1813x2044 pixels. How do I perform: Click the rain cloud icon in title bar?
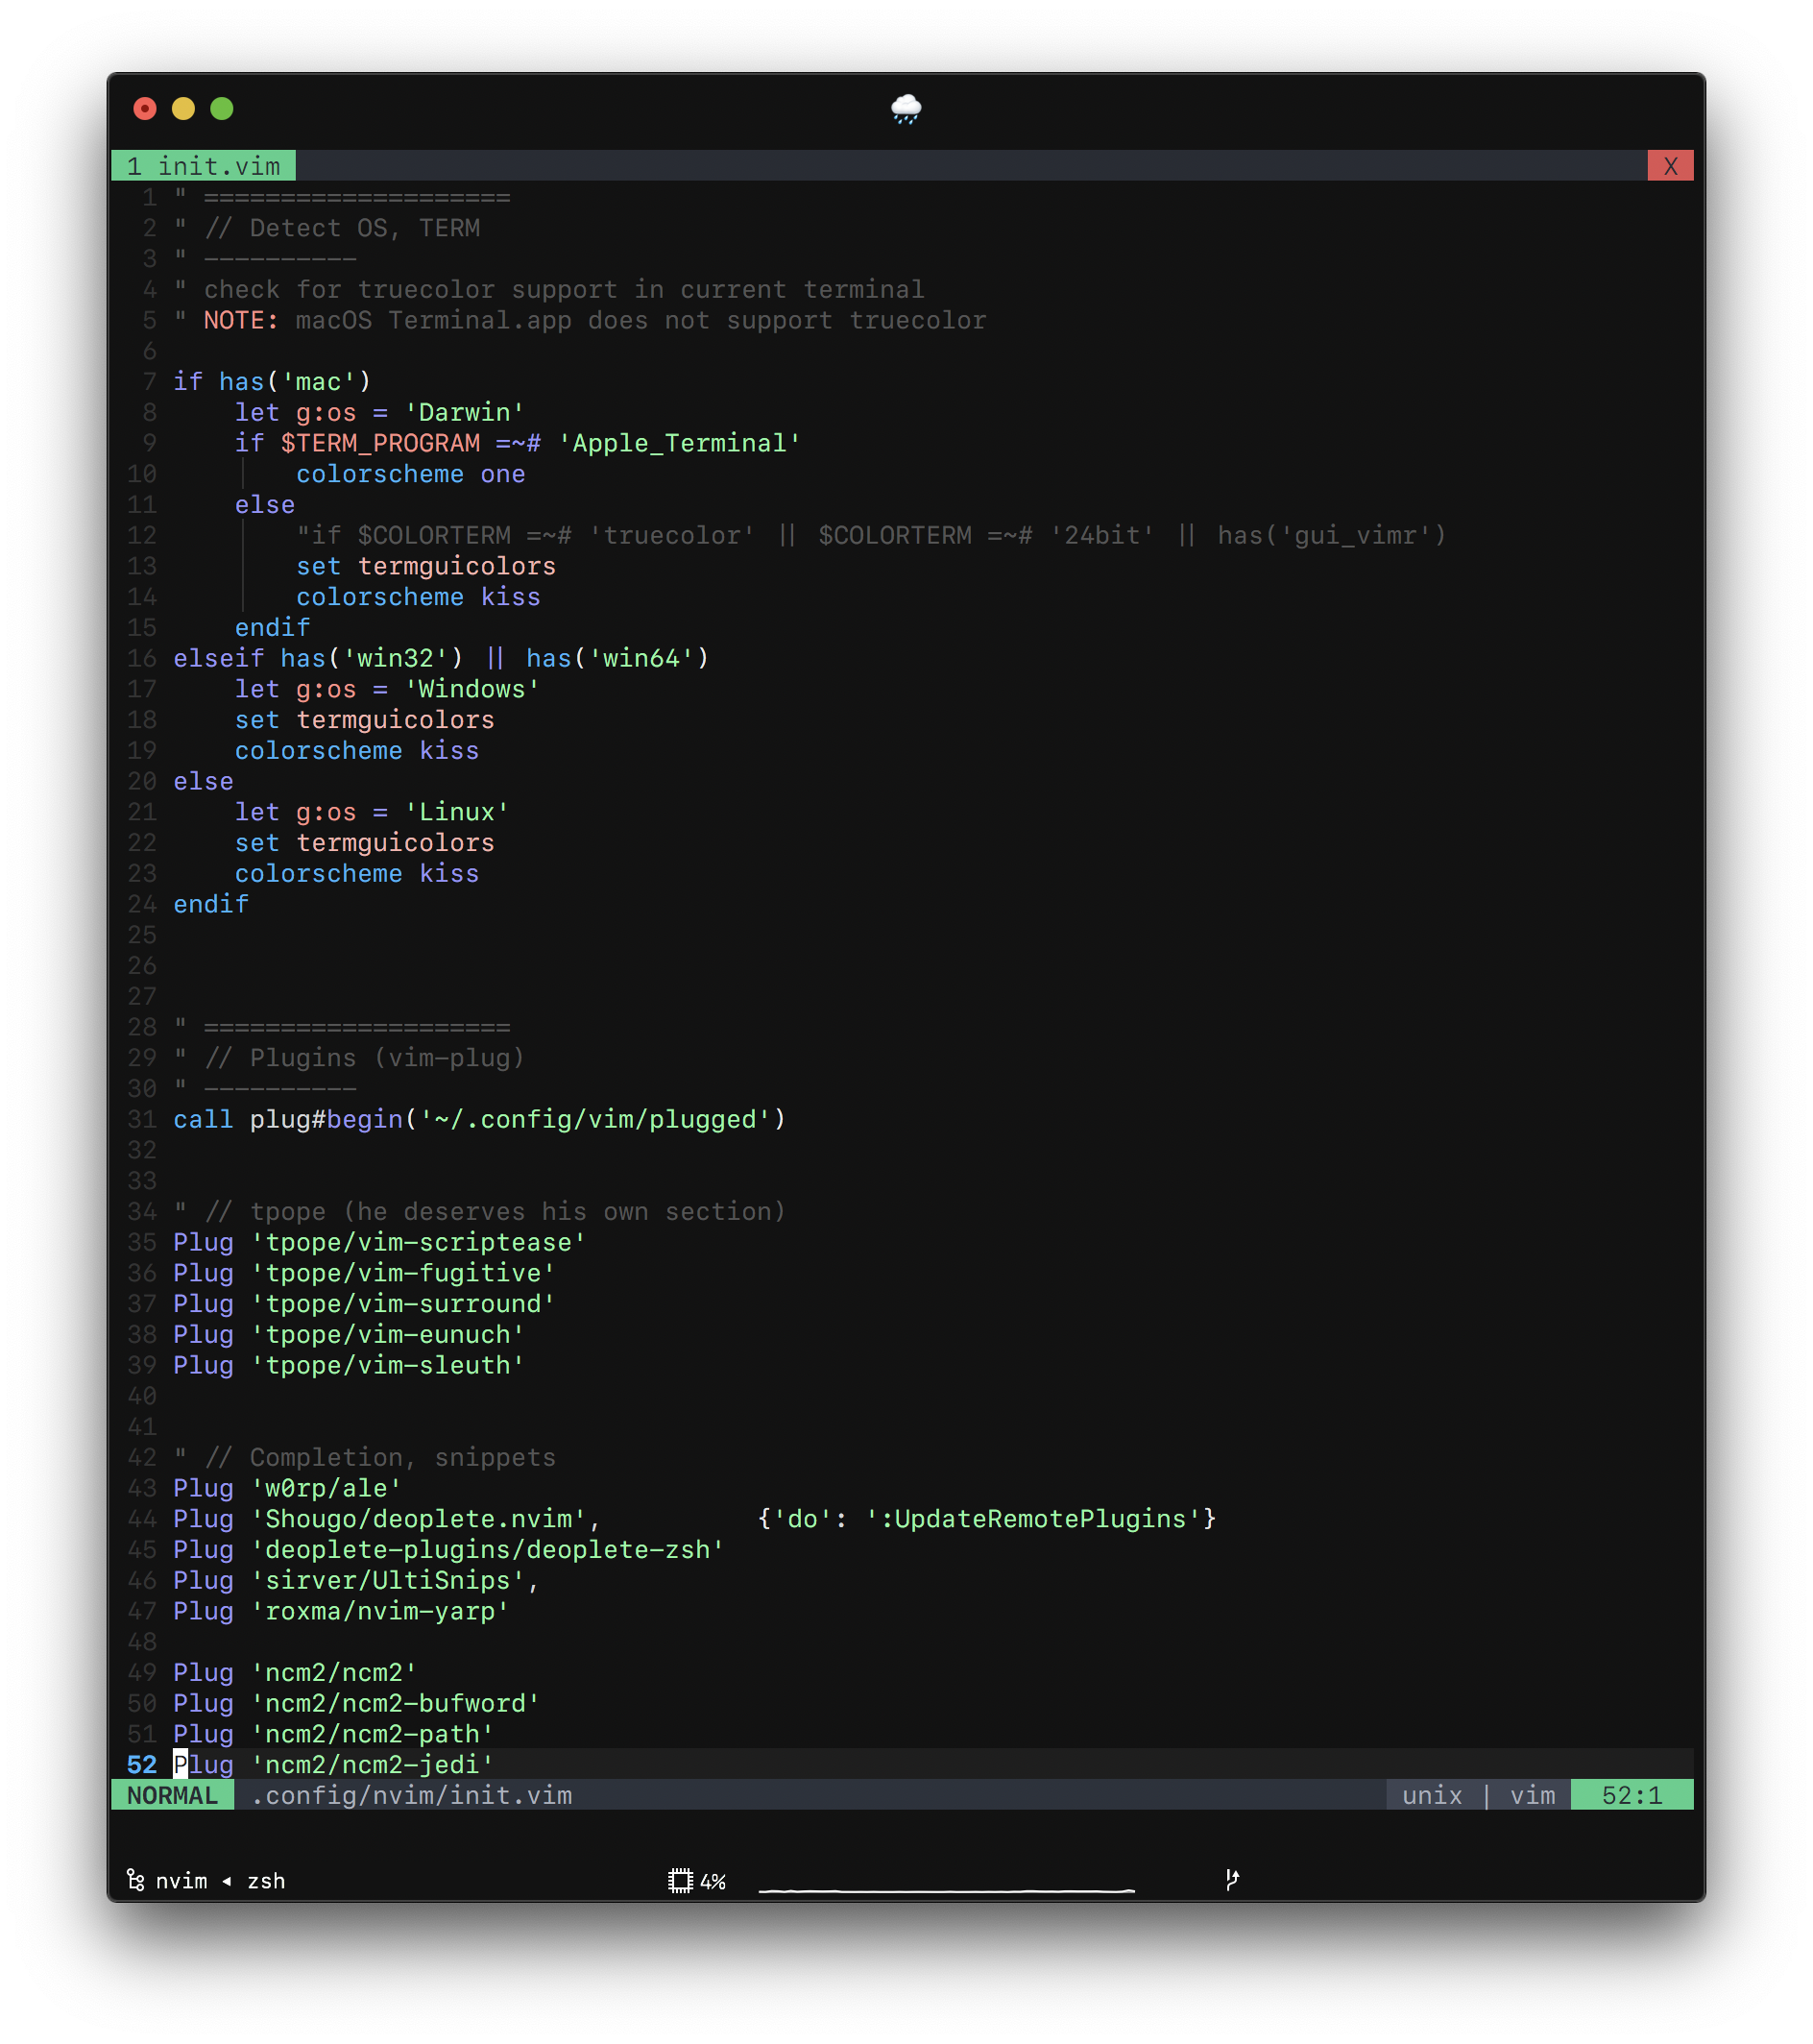(906, 108)
